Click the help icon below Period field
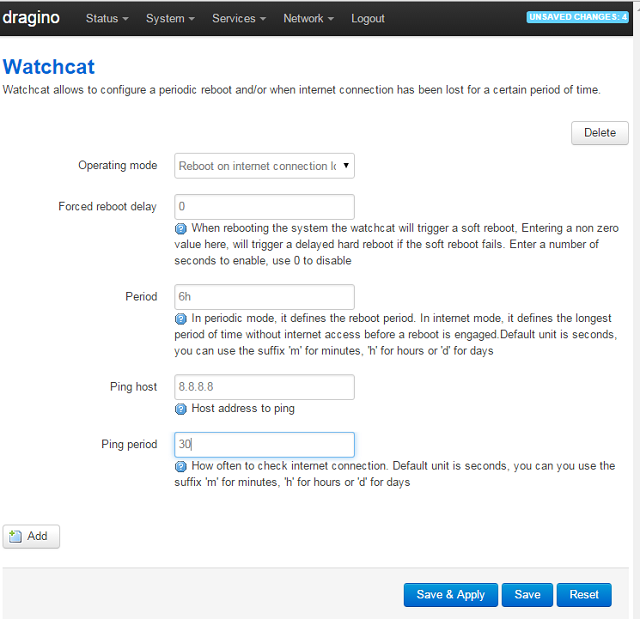 (x=180, y=319)
